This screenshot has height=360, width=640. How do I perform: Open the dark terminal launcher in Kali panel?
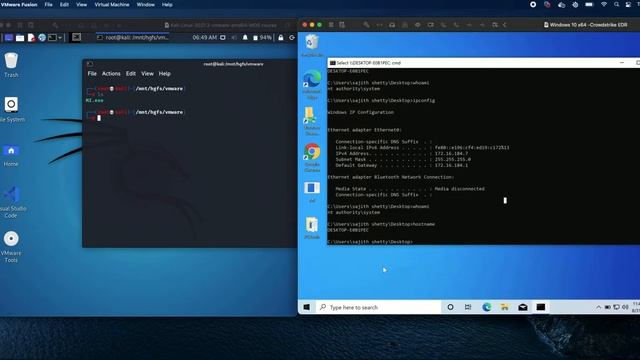[x=76, y=37]
